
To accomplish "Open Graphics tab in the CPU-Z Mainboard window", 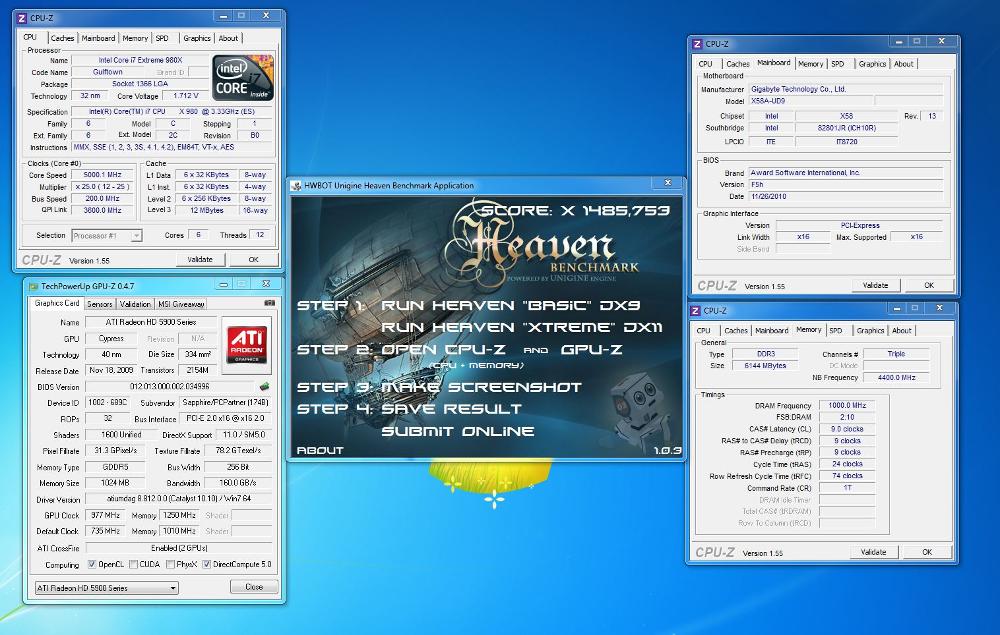I will point(872,64).
